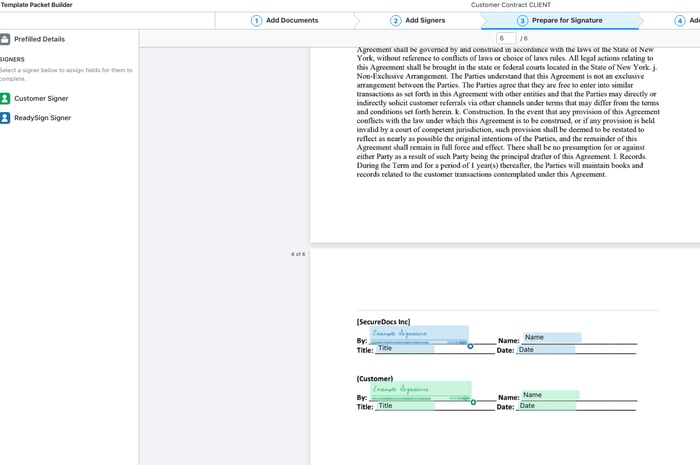This screenshot has width=700, height=465.
Task: Click the step 1 number circle
Action: [x=256, y=21]
